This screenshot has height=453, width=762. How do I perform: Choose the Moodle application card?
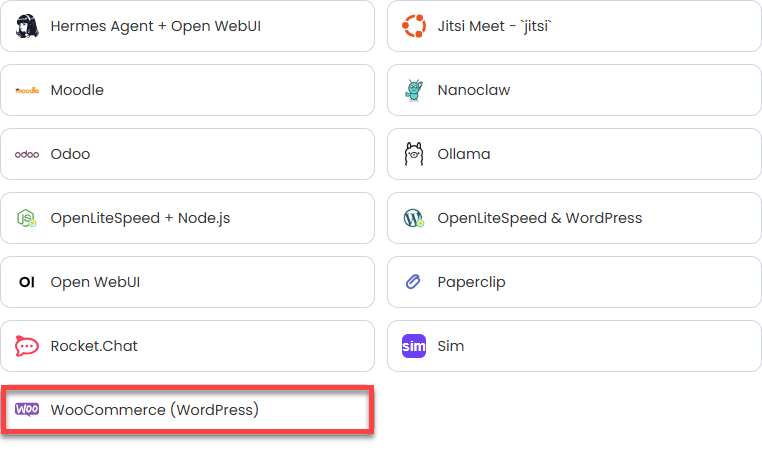(188, 90)
